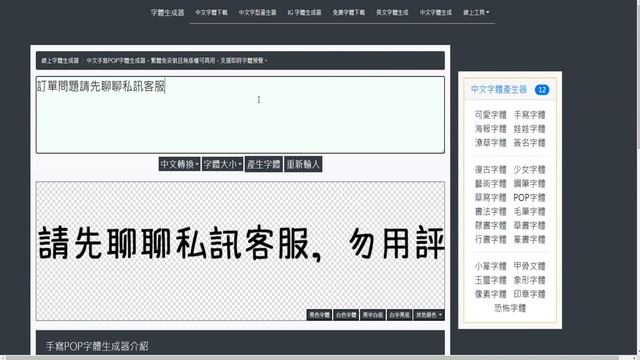Open the 毛筆字體 link
The image size is (640, 360).
[529, 211]
